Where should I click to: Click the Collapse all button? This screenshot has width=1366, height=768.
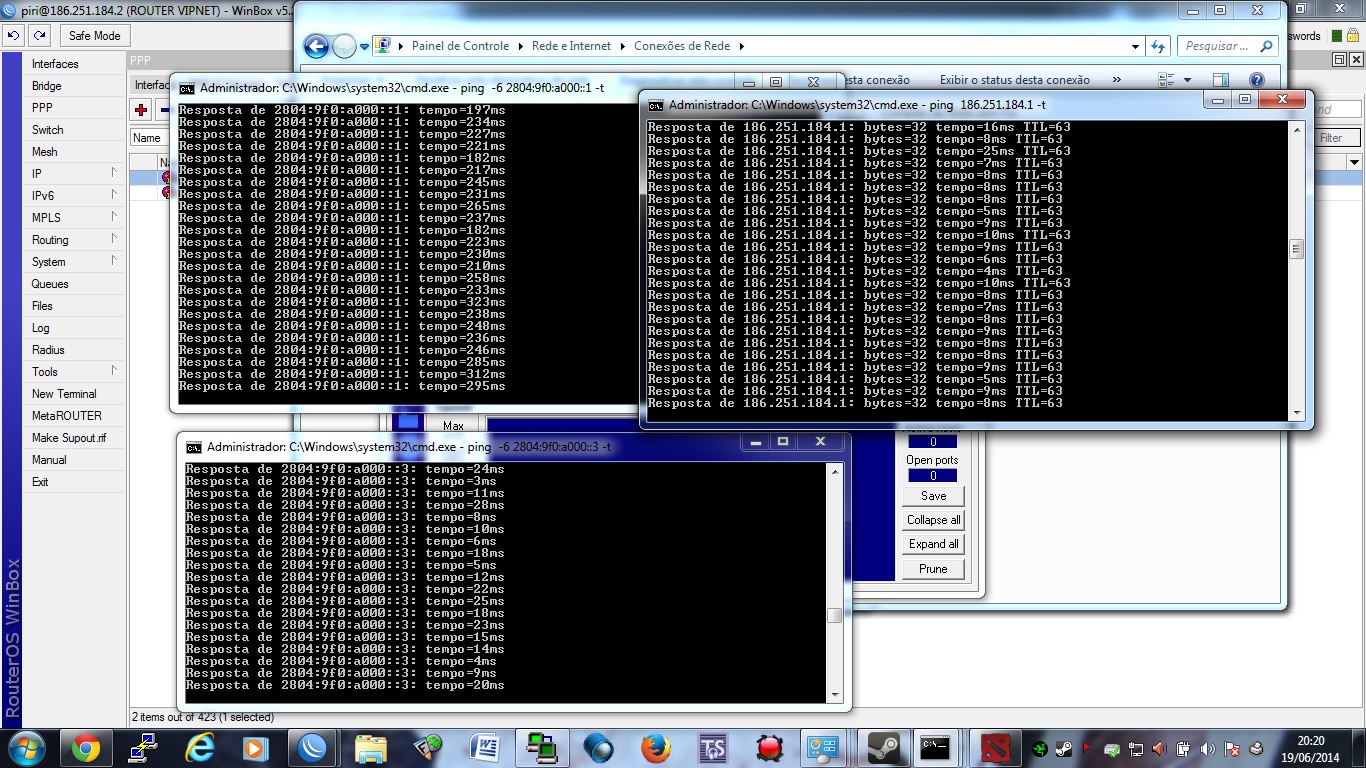[x=933, y=520]
